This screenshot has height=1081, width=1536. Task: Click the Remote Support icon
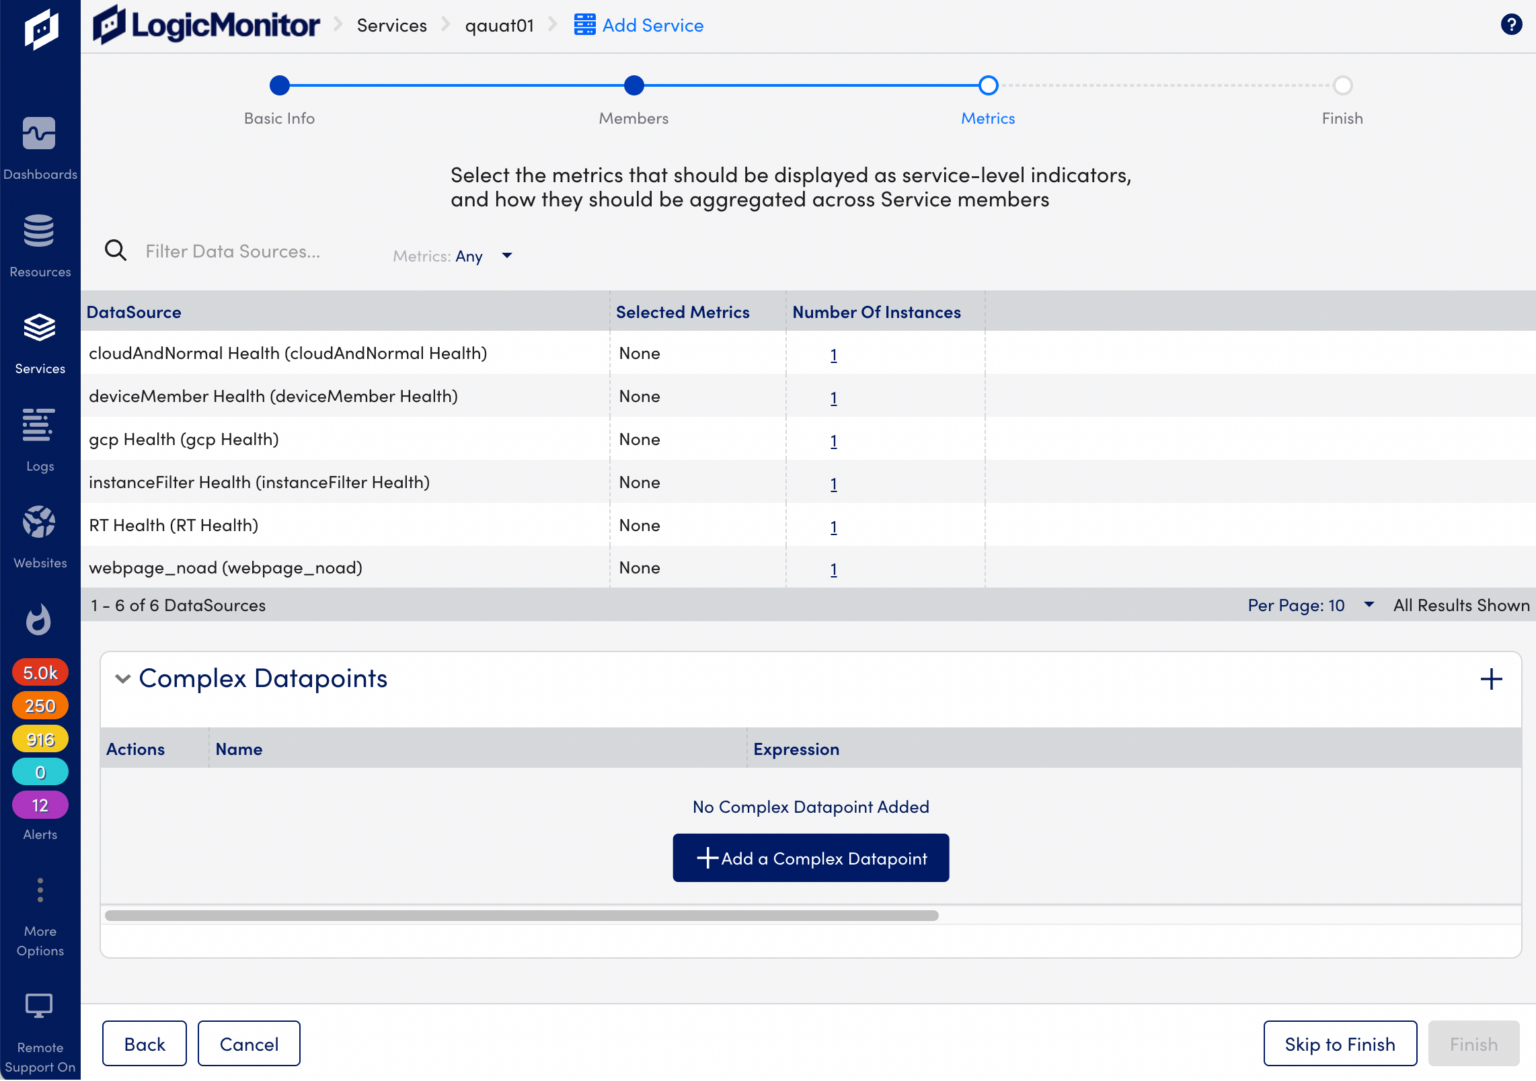40,1006
